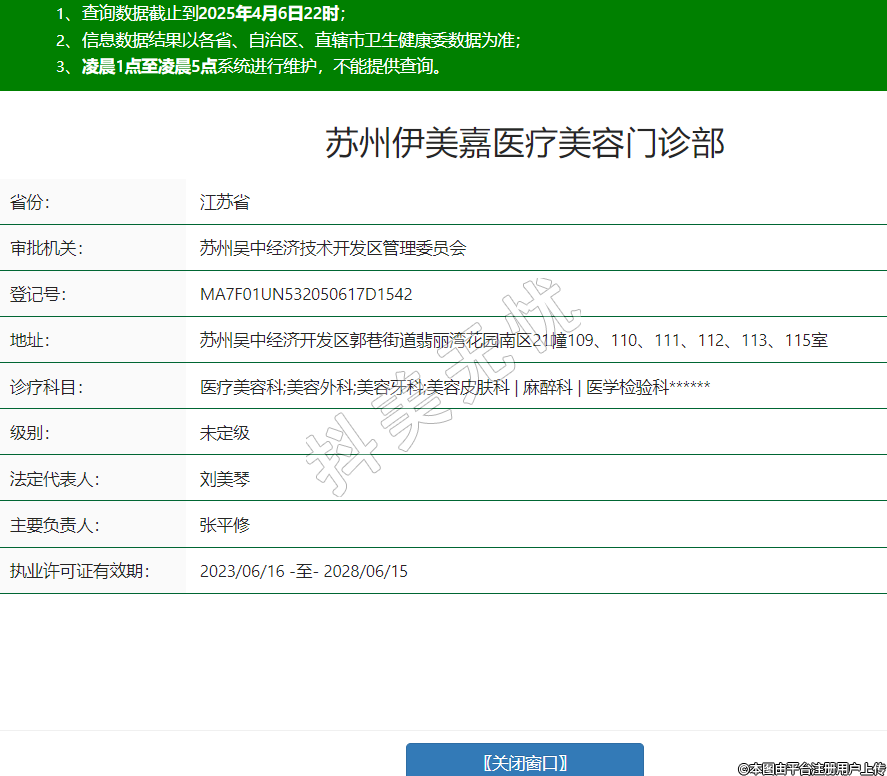887x776 pixels.
Task: Select the 登记号 field label
Action: [38, 294]
